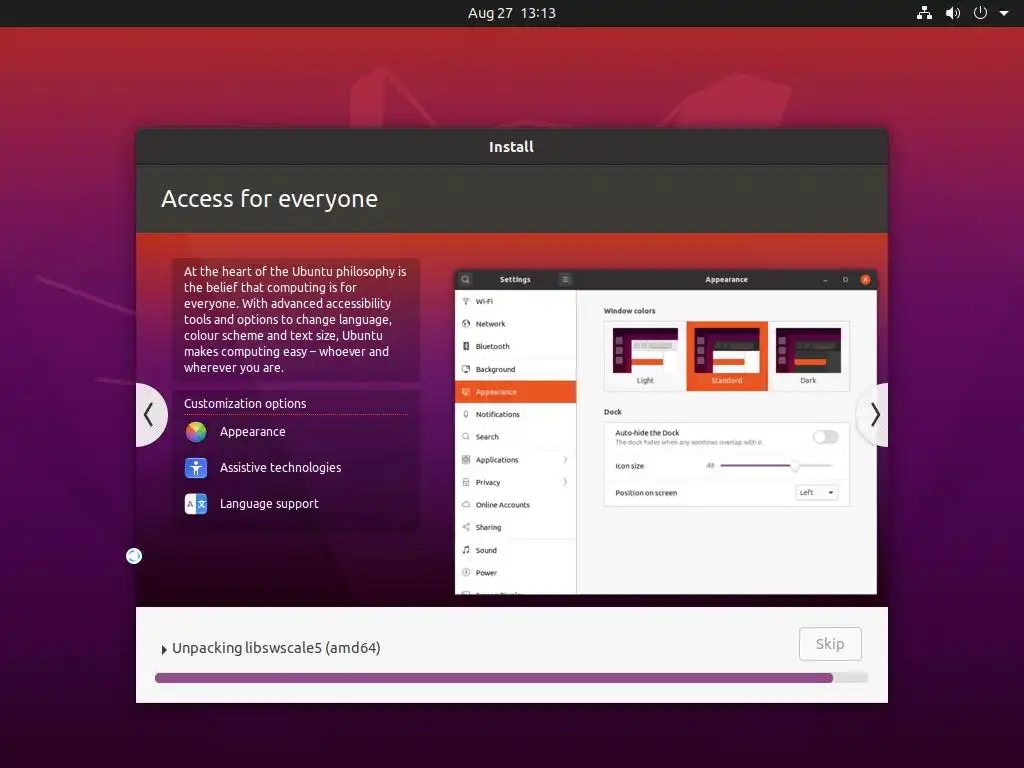The height and width of the screenshot is (768, 1024).
Task: Expand the Unpacking libswscale5 details triangle
Action: pos(164,649)
